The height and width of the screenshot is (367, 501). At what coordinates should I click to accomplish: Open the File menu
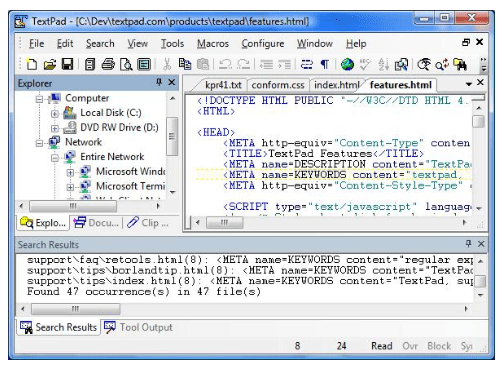[36, 44]
